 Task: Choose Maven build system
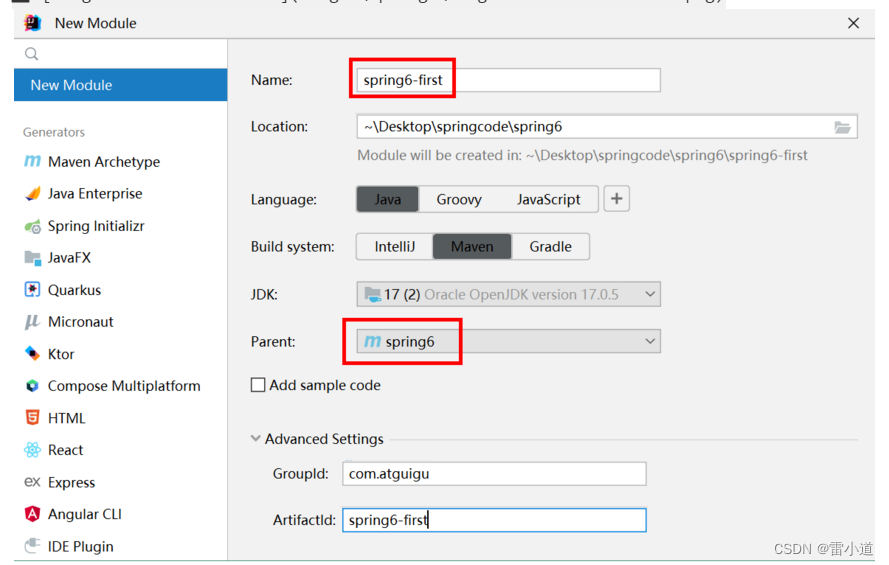click(x=472, y=247)
